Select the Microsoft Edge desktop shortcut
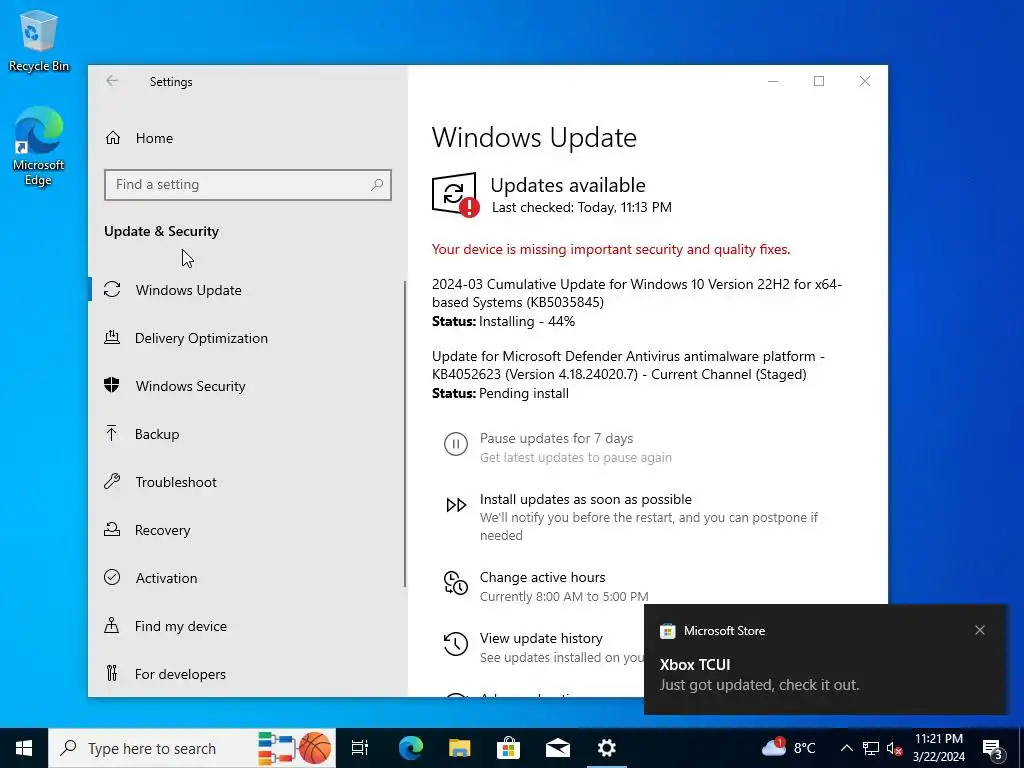This screenshot has width=1024, height=768. pyautogui.click(x=39, y=147)
